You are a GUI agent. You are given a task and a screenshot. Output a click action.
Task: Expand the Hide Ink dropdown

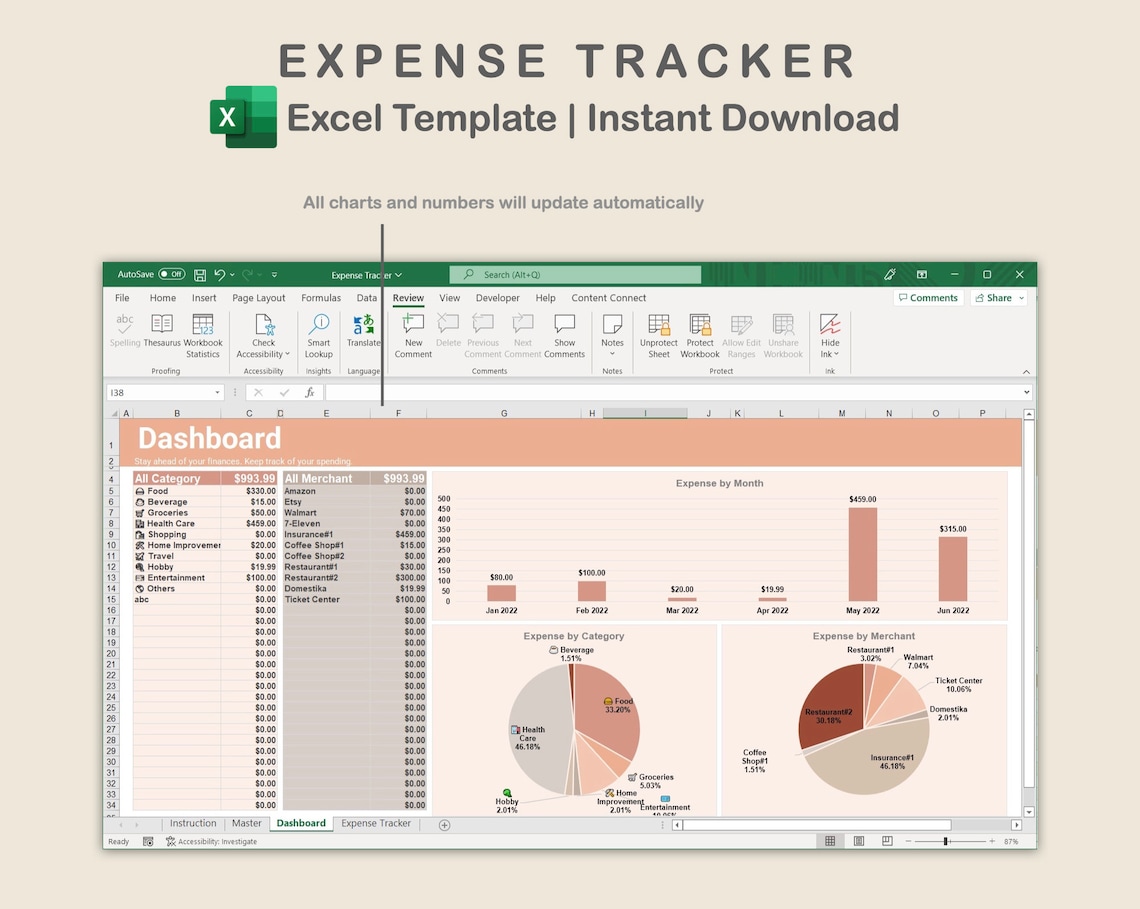pos(835,353)
